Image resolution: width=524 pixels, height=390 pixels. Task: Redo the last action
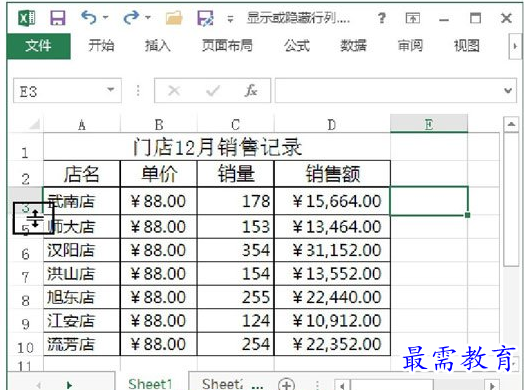131,17
